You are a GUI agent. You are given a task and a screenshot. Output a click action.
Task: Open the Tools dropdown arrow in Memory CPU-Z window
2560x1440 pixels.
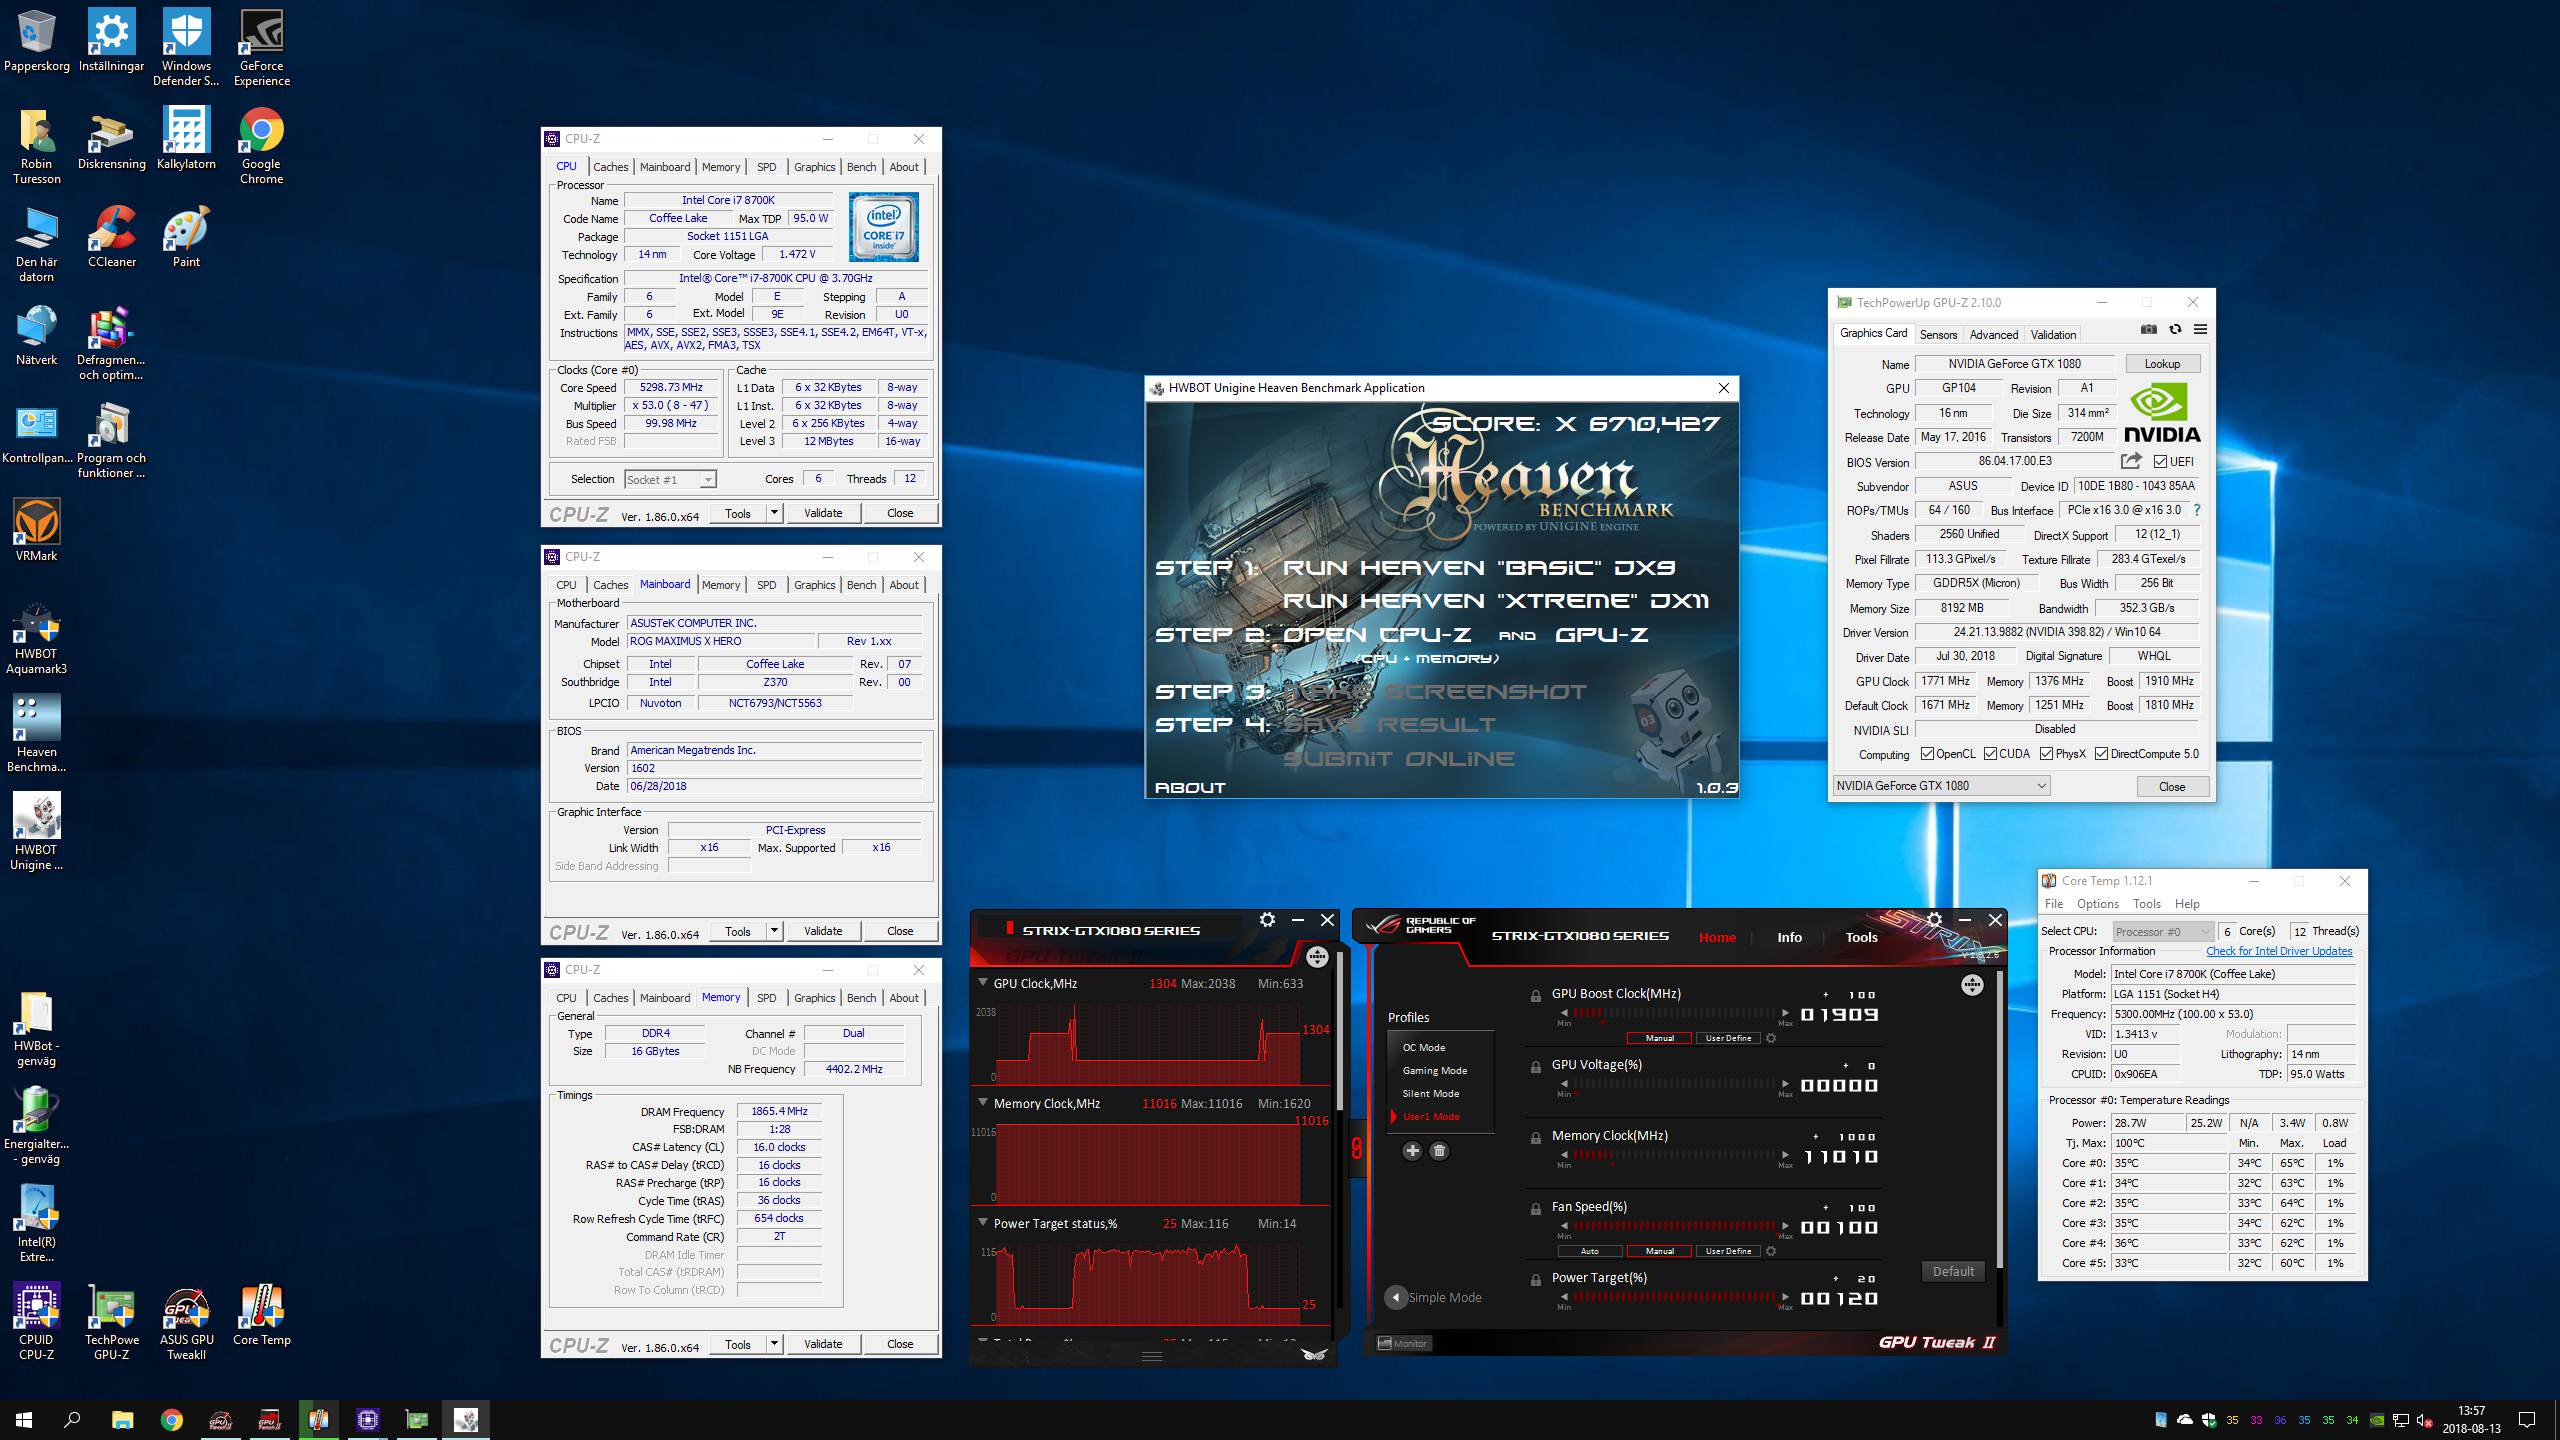click(773, 1344)
